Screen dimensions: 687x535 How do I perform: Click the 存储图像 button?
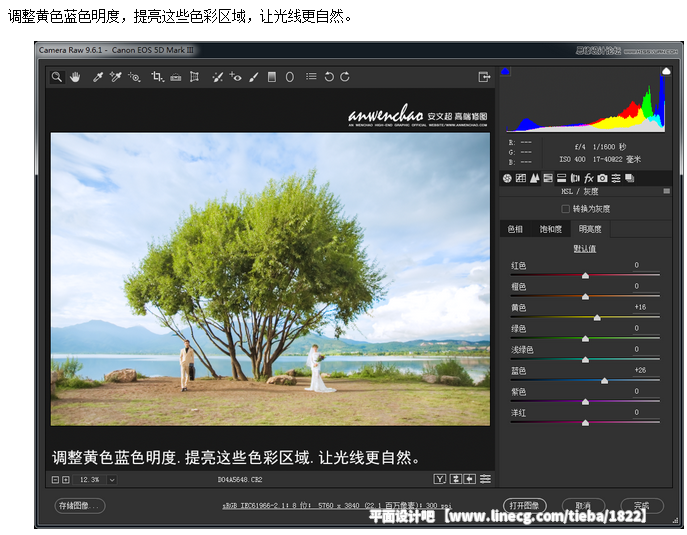(x=80, y=506)
